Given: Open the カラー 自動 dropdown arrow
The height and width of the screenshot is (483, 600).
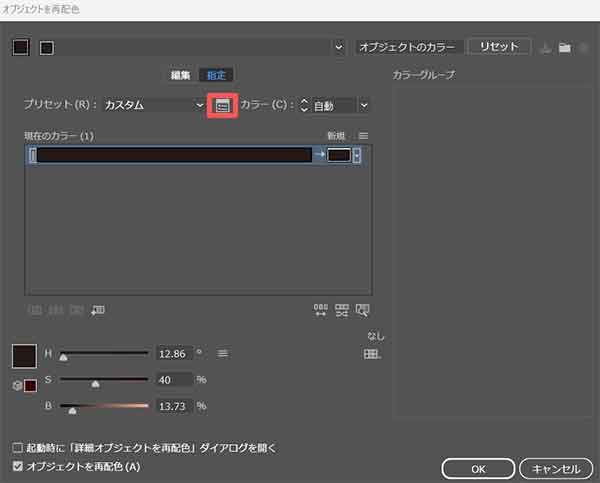Looking at the screenshot, I should click(x=364, y=105).
